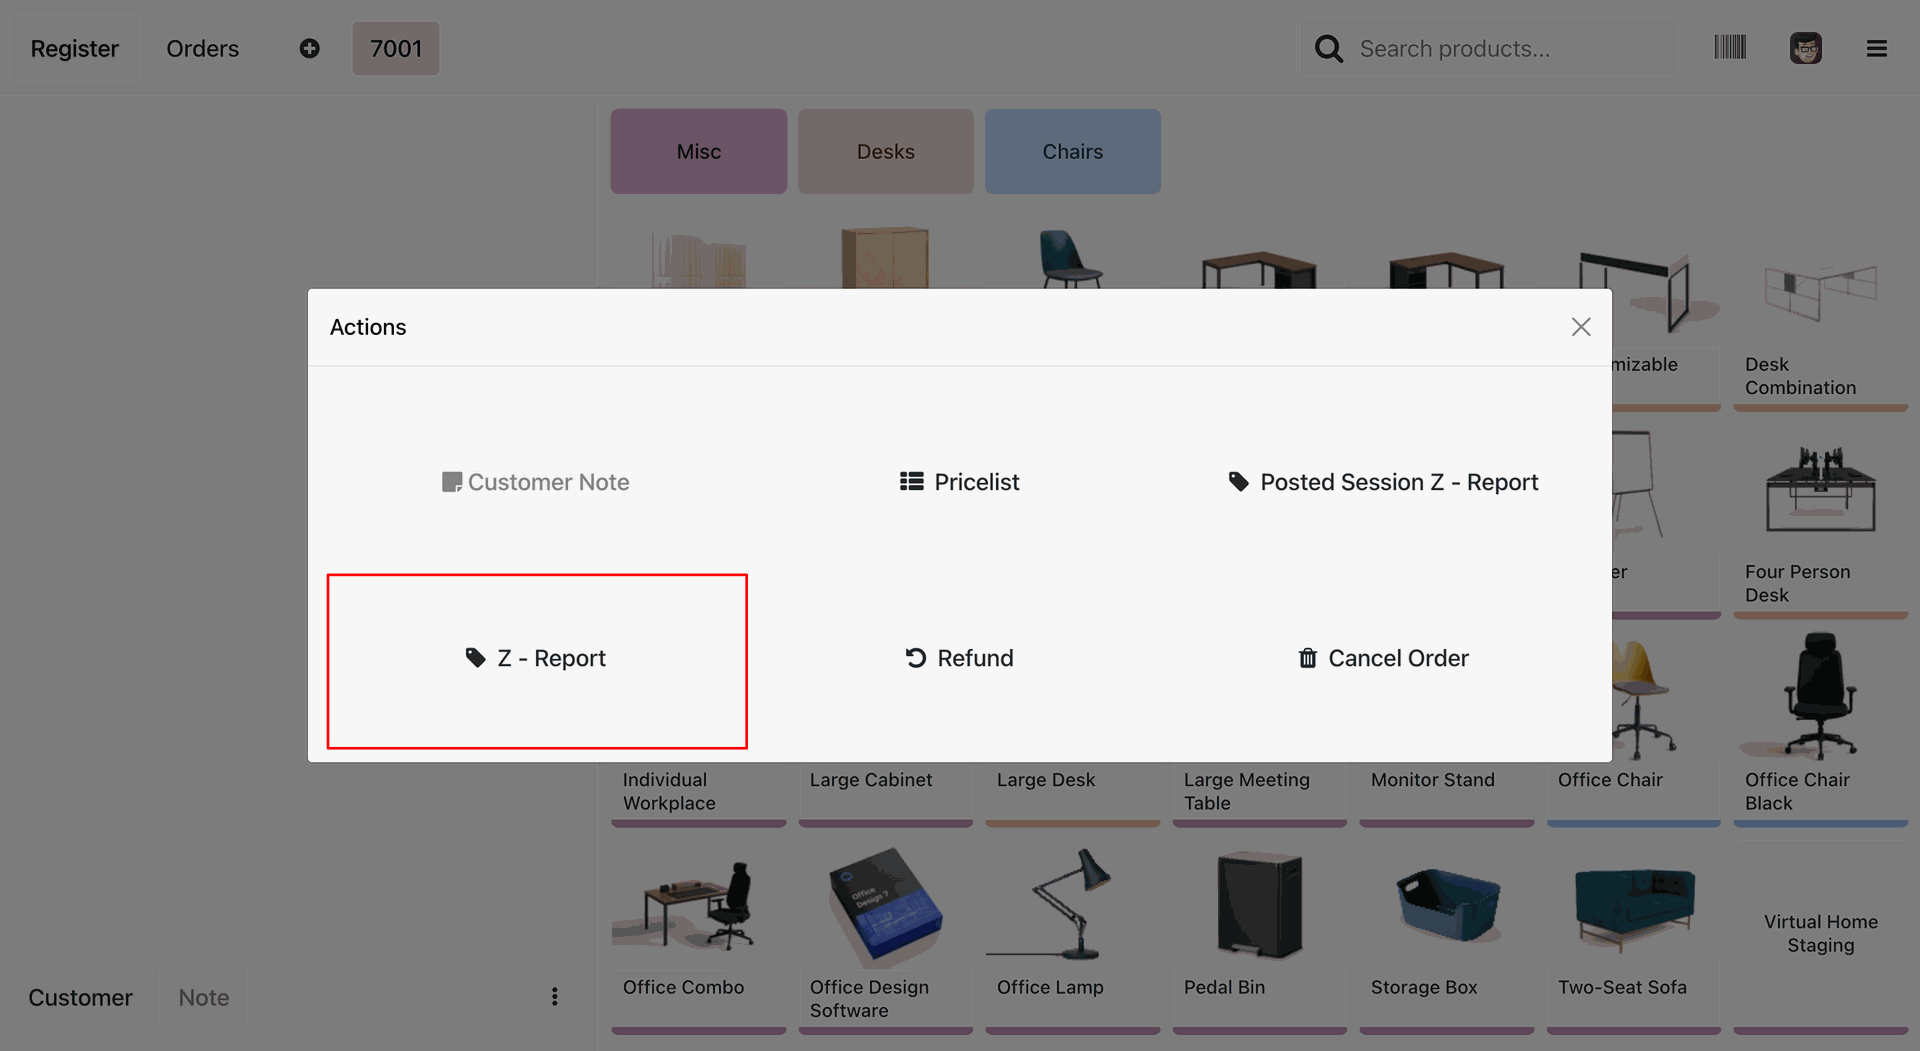This screenshot has height=1051, width=1920.
Task: Switch to the Orders tab
Action: coord(202,48)
